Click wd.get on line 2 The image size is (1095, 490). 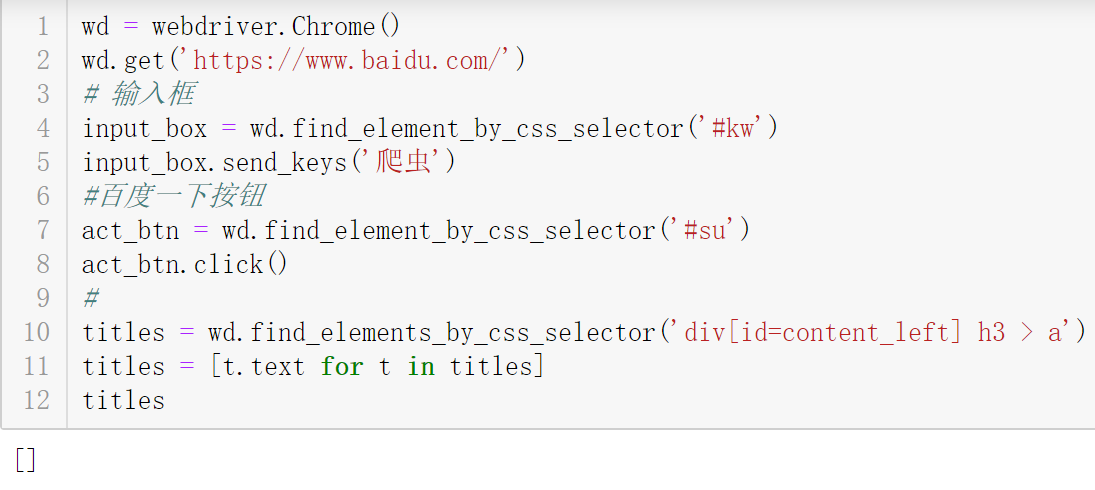pyautogui.click(x=123, y=61)
